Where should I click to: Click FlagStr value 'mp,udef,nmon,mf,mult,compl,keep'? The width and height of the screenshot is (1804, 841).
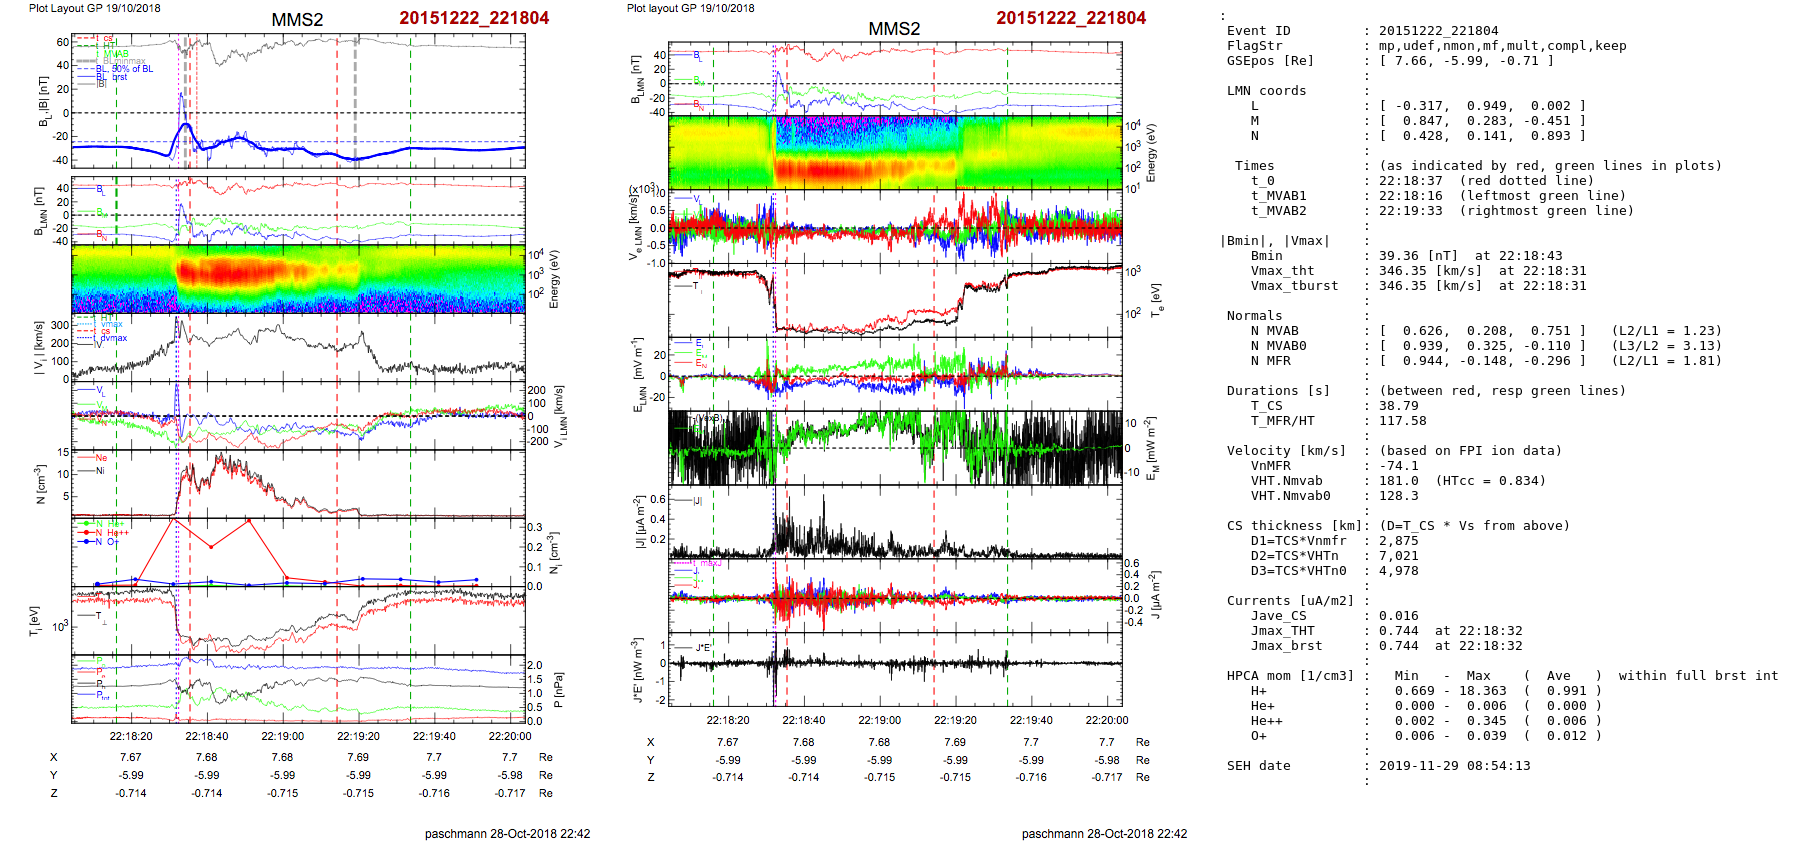(1503, 46)
